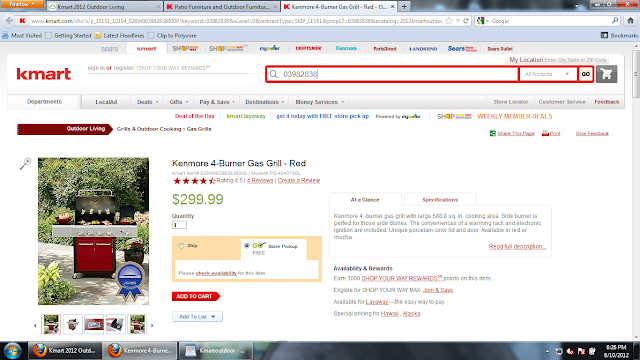This screenshot has width=640, height=360.
Task: Click the Print icon link
Action: tap(551, 133)
